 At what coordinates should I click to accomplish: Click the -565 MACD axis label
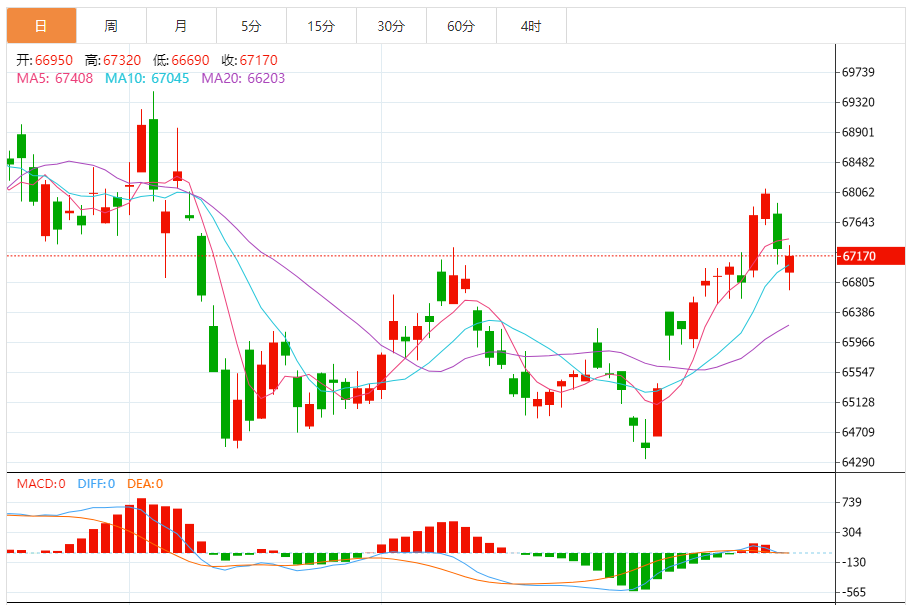(x=853, y=593)
